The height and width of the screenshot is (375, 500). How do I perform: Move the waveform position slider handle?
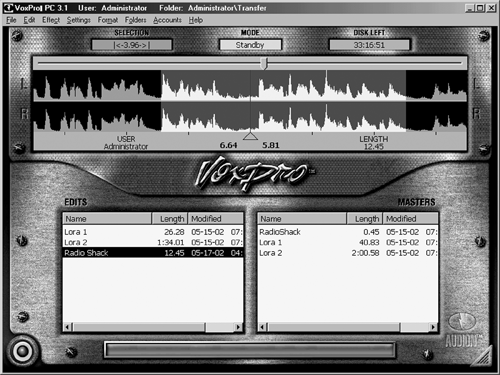click(x=264, y=63)
